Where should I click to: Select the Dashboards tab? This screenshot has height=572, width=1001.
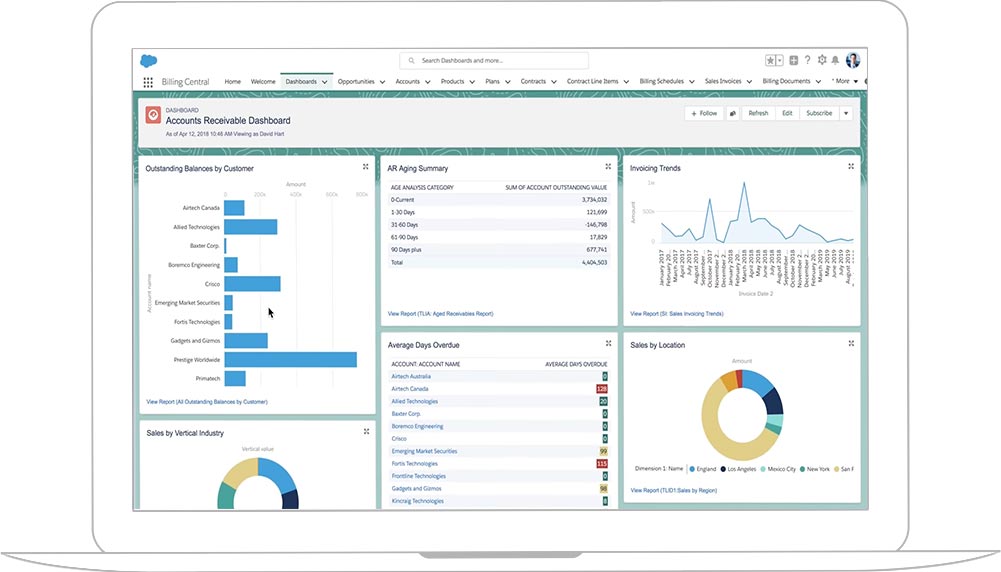coord(301,82)
